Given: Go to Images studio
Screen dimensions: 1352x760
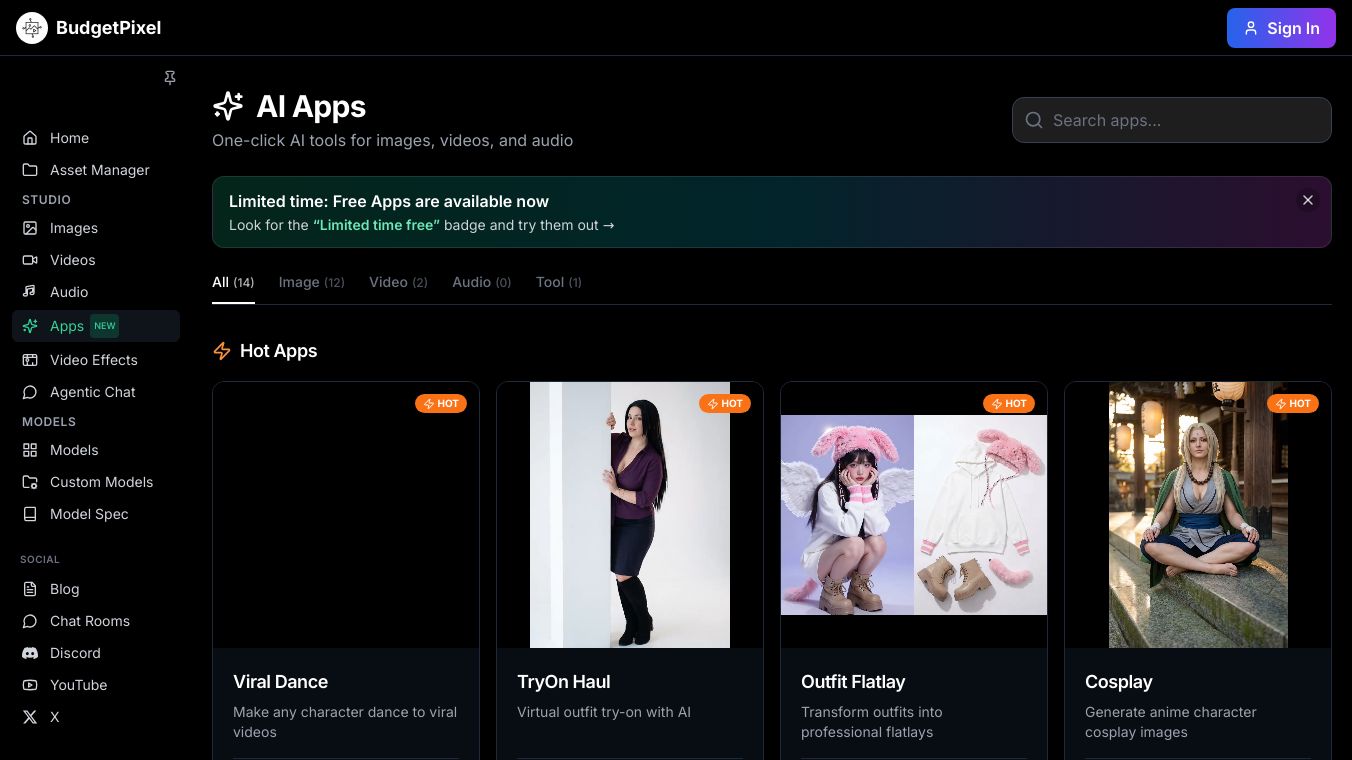Looking at the screenshot, I should click(x=73, y=228).
